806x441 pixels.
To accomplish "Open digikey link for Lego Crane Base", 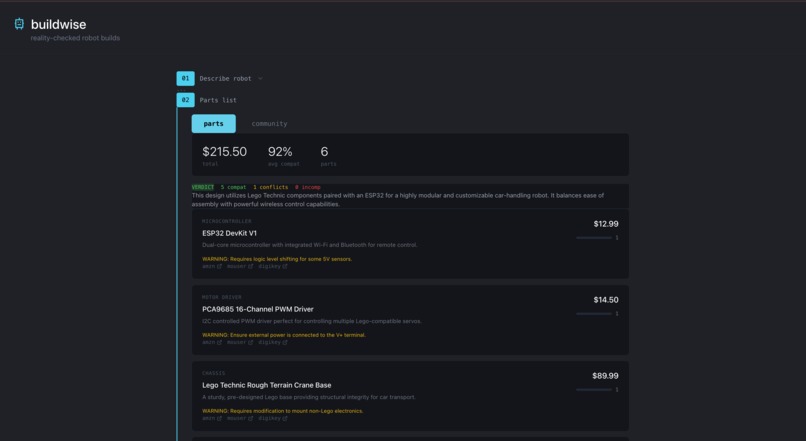I will point(272,418).
